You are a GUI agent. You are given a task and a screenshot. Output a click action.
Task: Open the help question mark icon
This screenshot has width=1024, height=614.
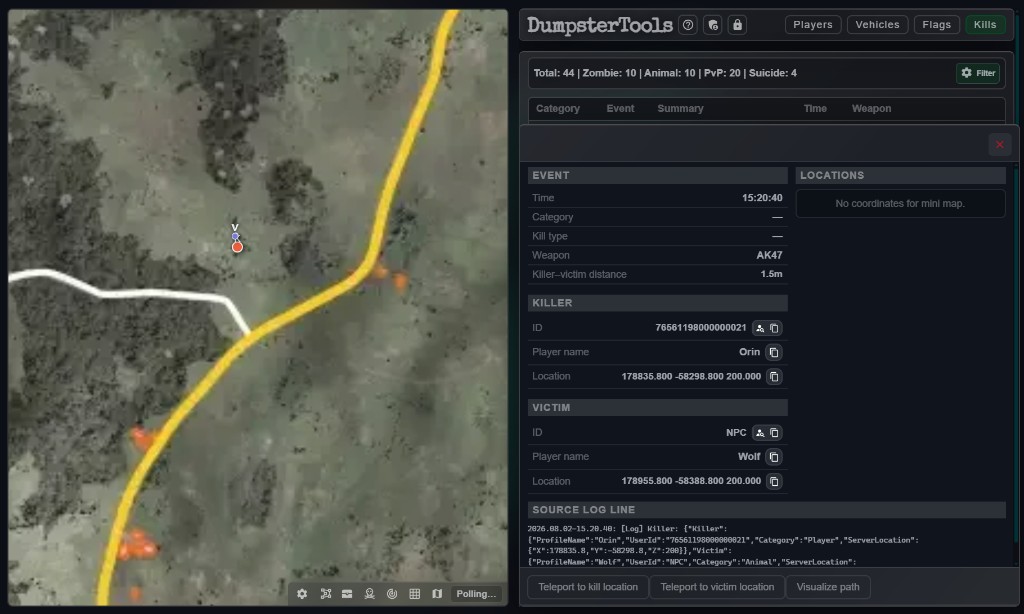[688, 25]
